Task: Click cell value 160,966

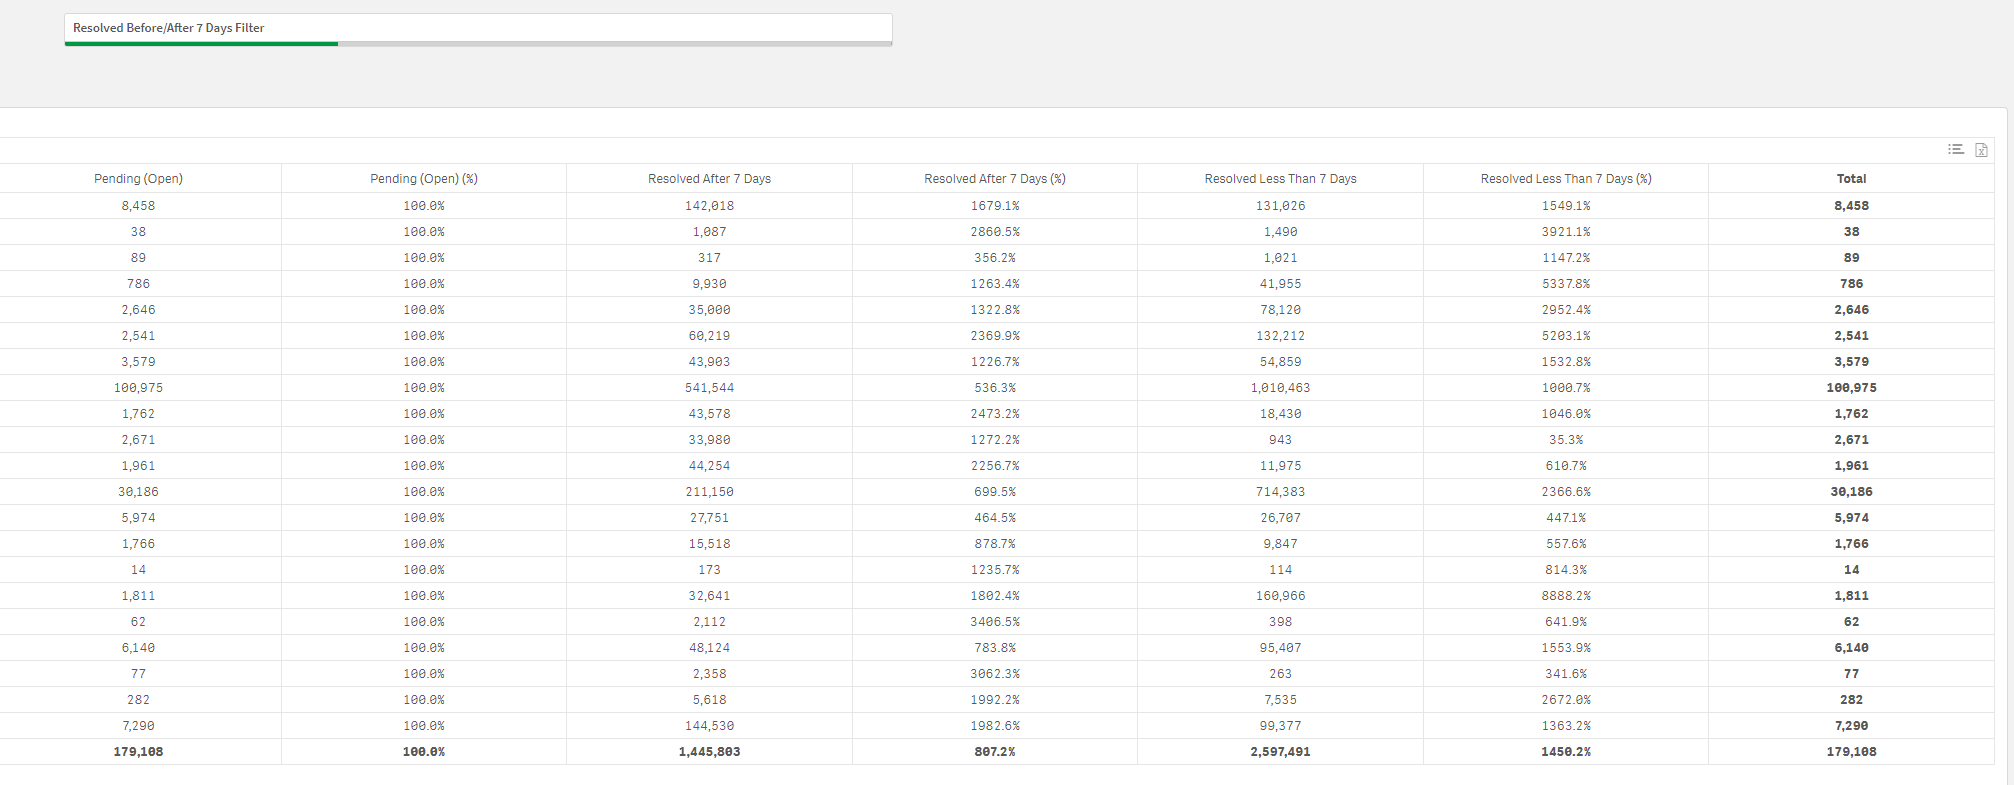Action: click(x=1280, y=596)
